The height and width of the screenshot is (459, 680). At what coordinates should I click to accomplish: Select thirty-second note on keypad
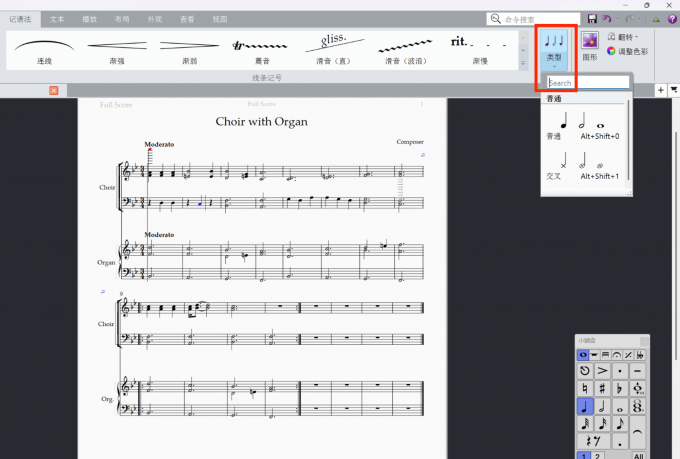point(585,423)
